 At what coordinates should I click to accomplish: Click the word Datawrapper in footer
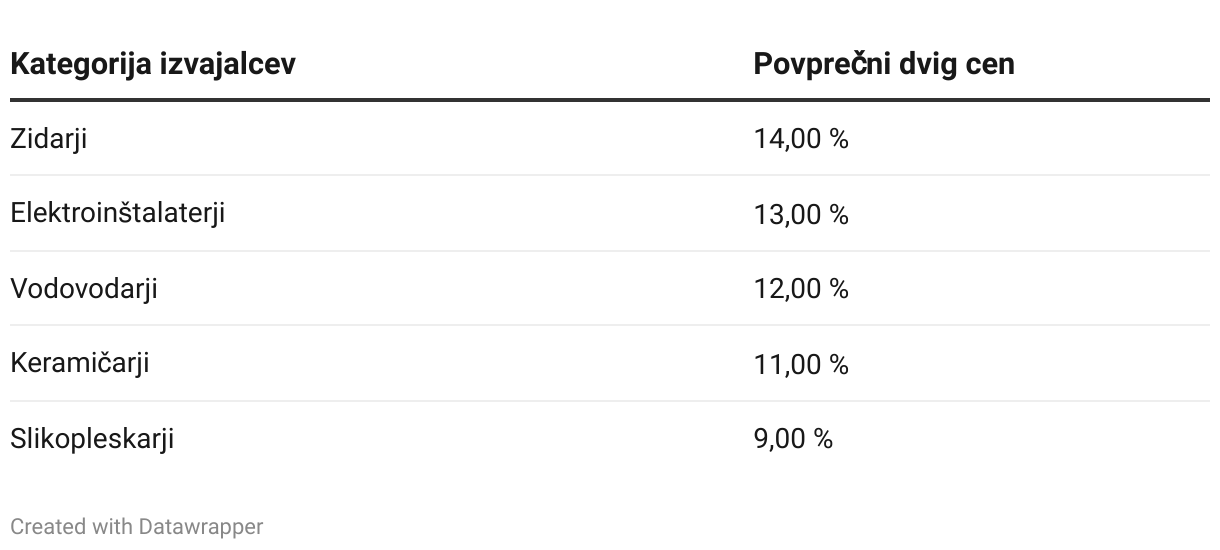coord(201,526)
